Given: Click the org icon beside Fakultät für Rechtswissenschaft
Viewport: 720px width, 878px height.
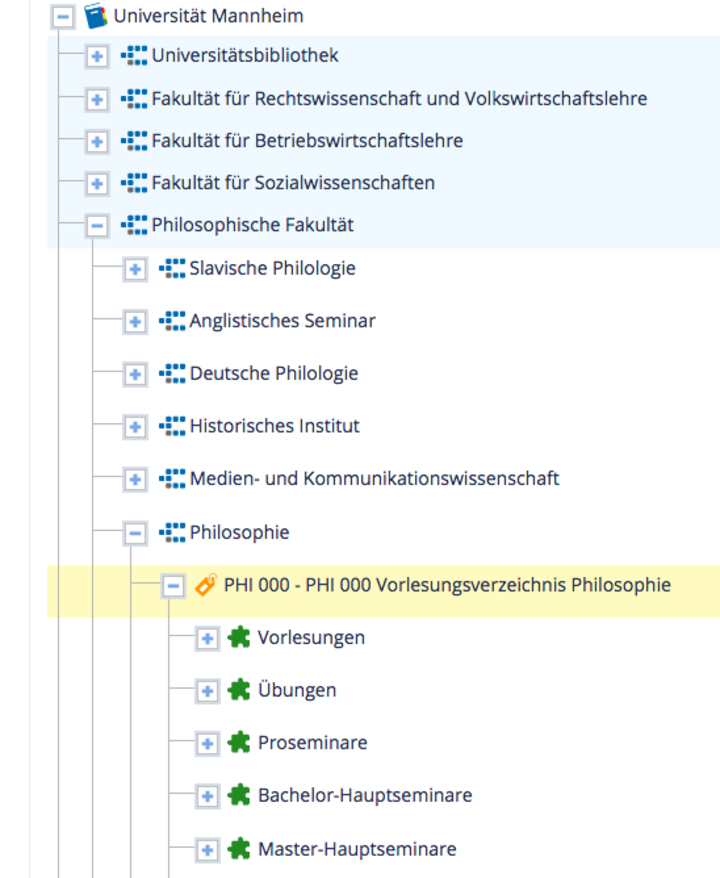Looking at the screenshot, I should pos(134,99).
